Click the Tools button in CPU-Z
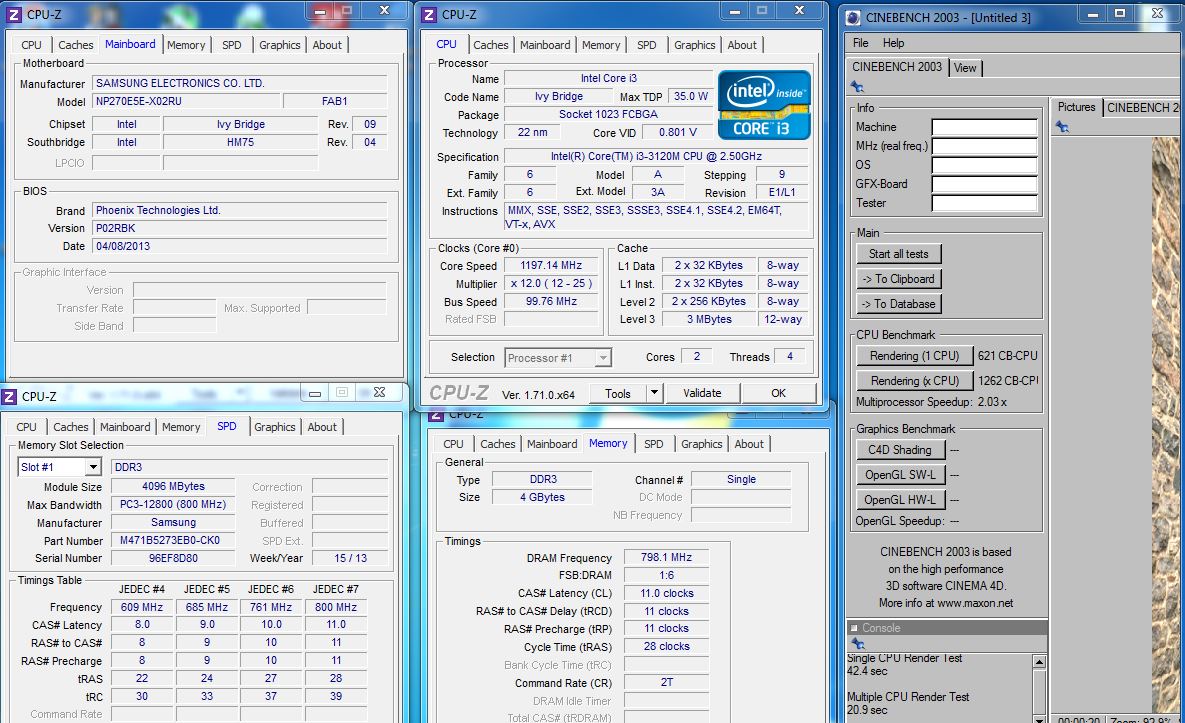 (x=617, y=393)
